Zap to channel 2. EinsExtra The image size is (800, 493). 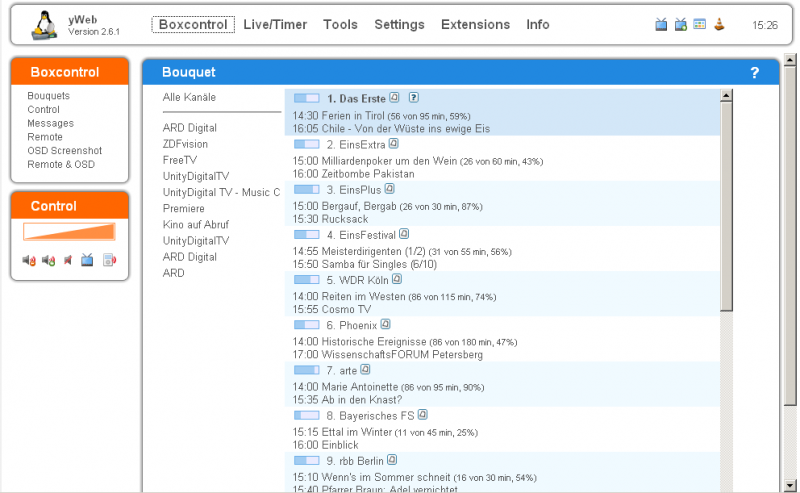click(x=356, y=145)
